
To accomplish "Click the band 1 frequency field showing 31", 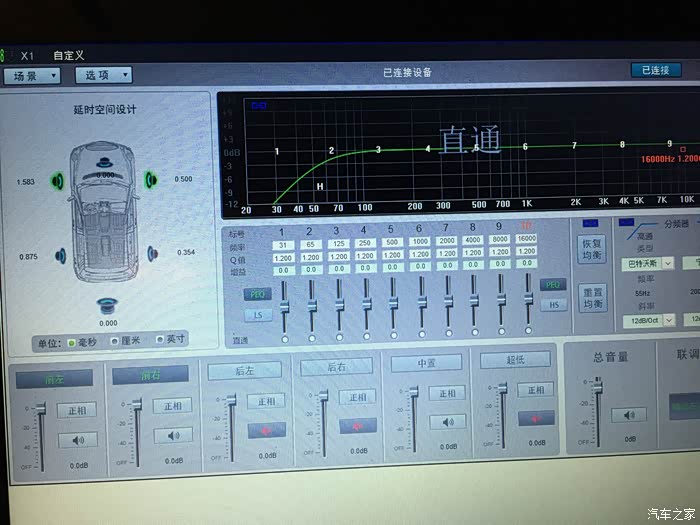I will 284,244.
